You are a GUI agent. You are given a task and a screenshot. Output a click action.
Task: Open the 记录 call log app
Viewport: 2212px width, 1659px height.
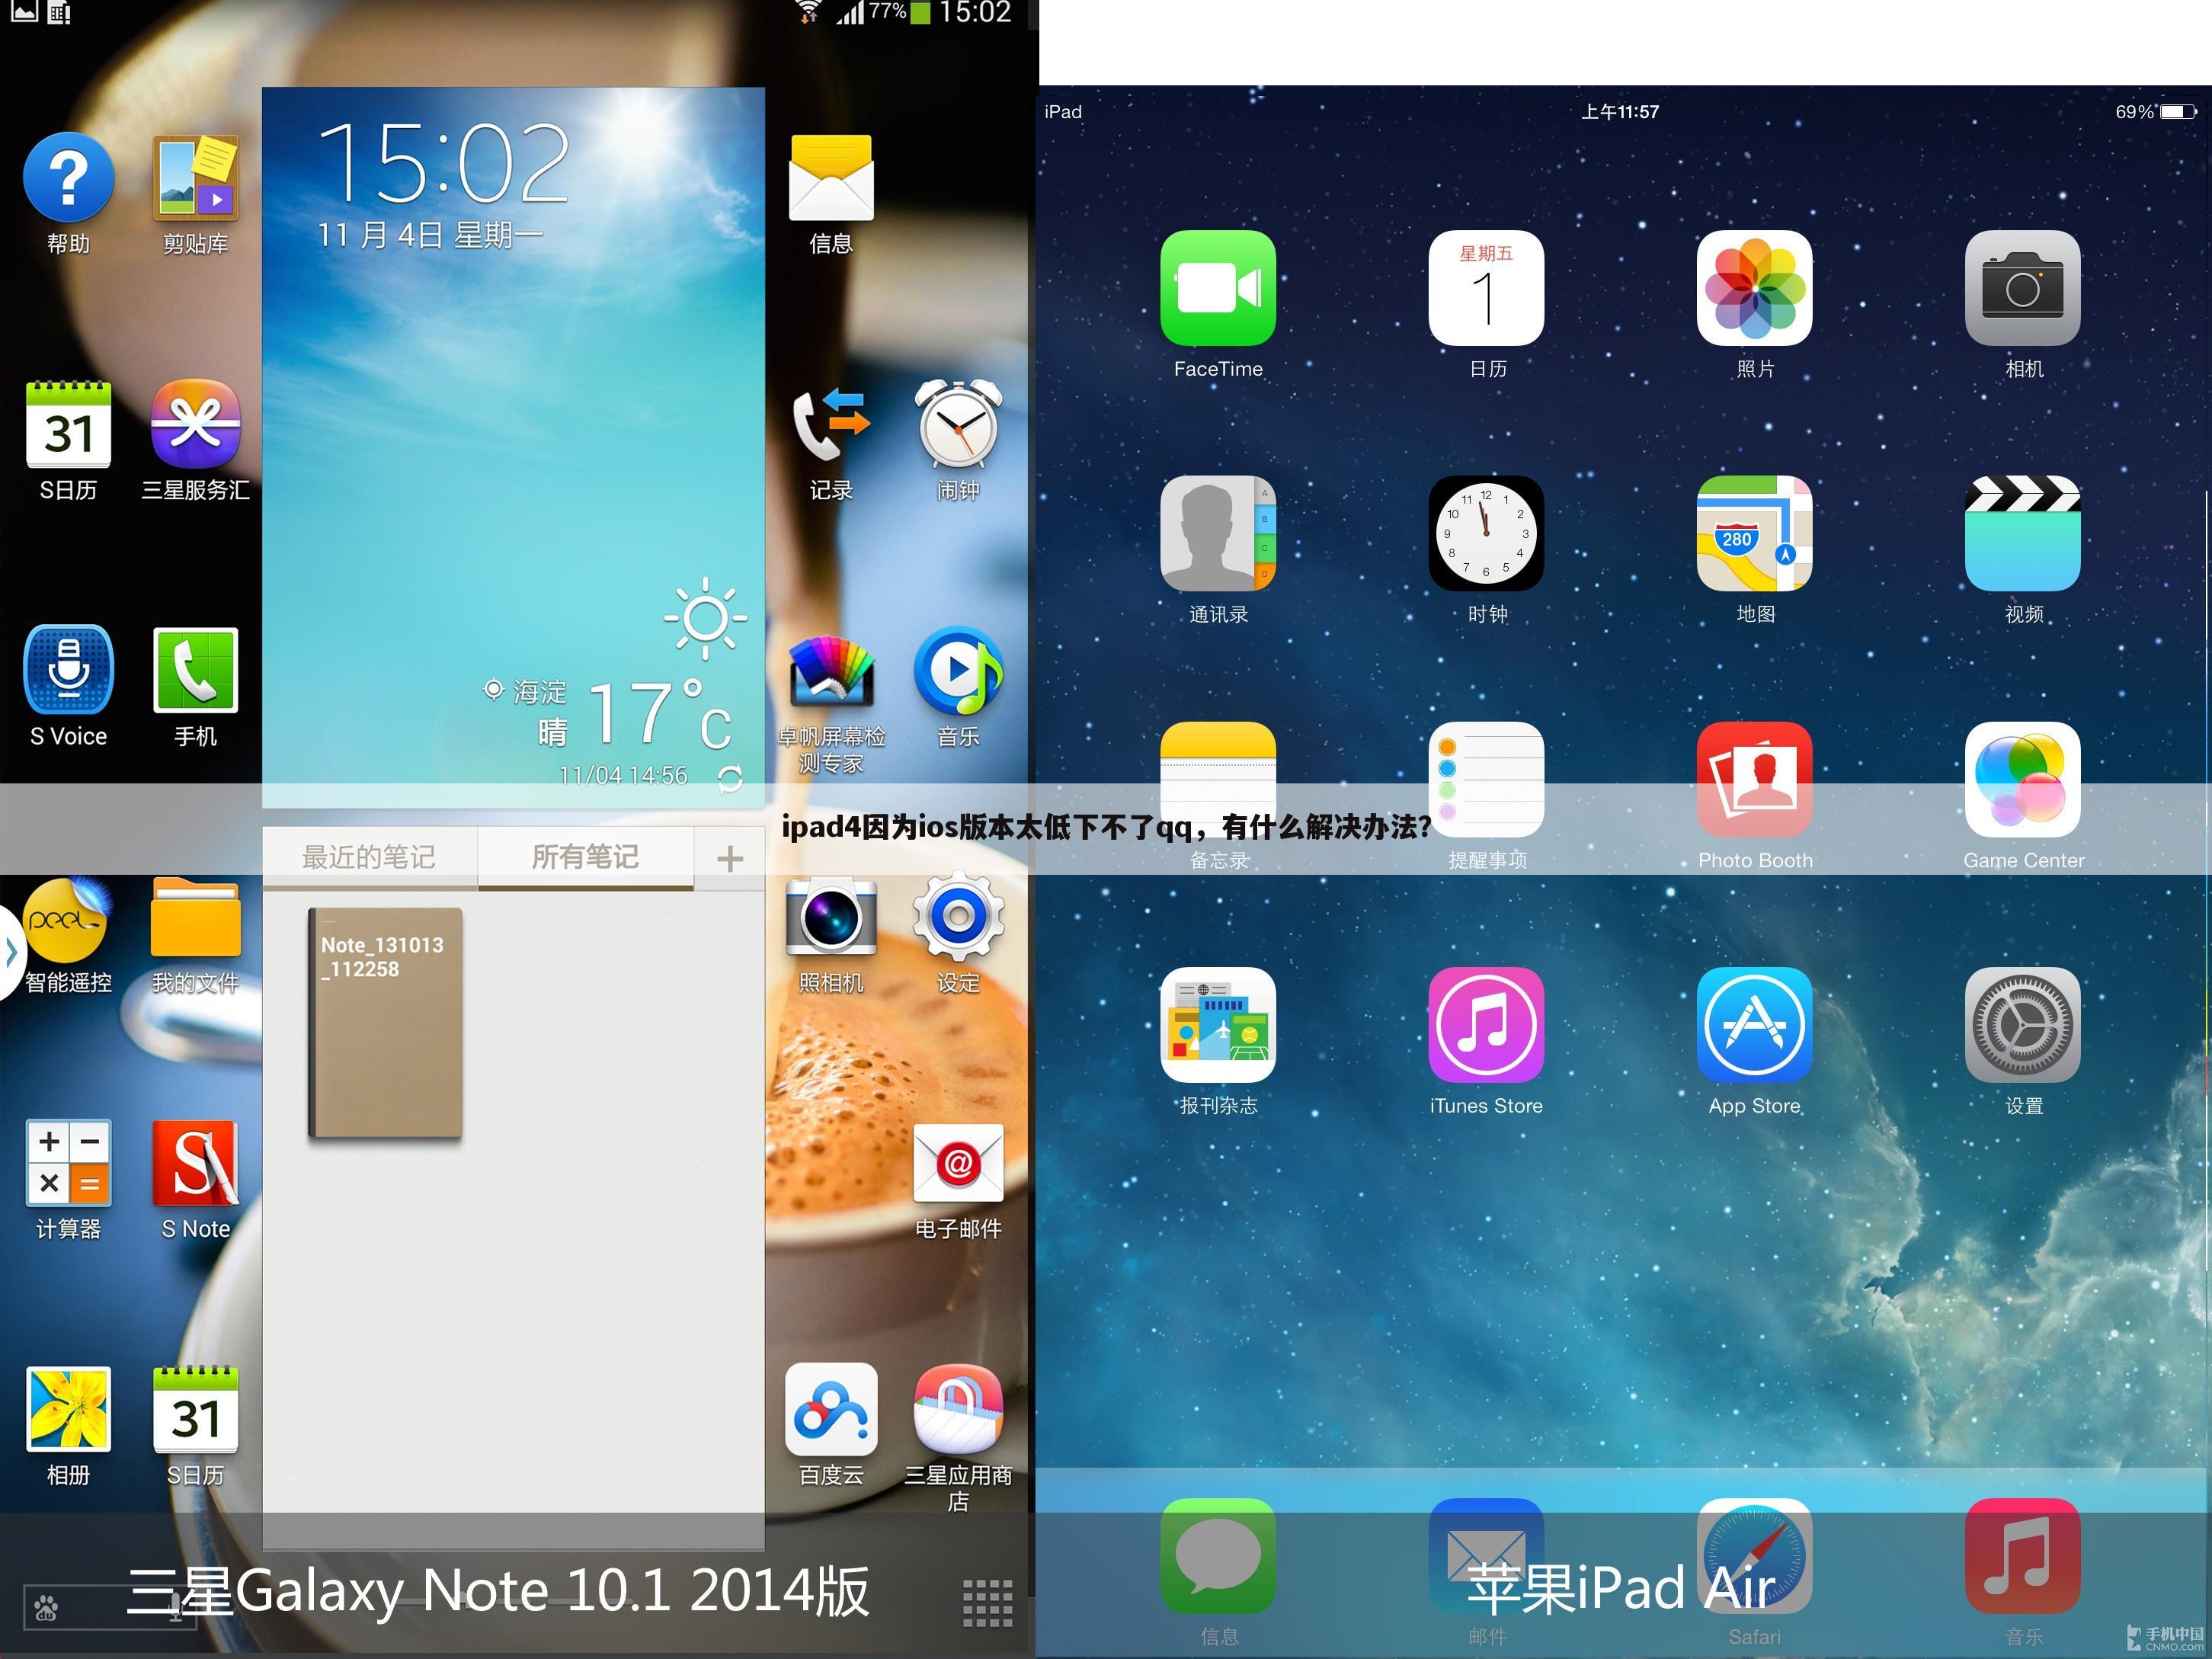(x=831, y=424)
